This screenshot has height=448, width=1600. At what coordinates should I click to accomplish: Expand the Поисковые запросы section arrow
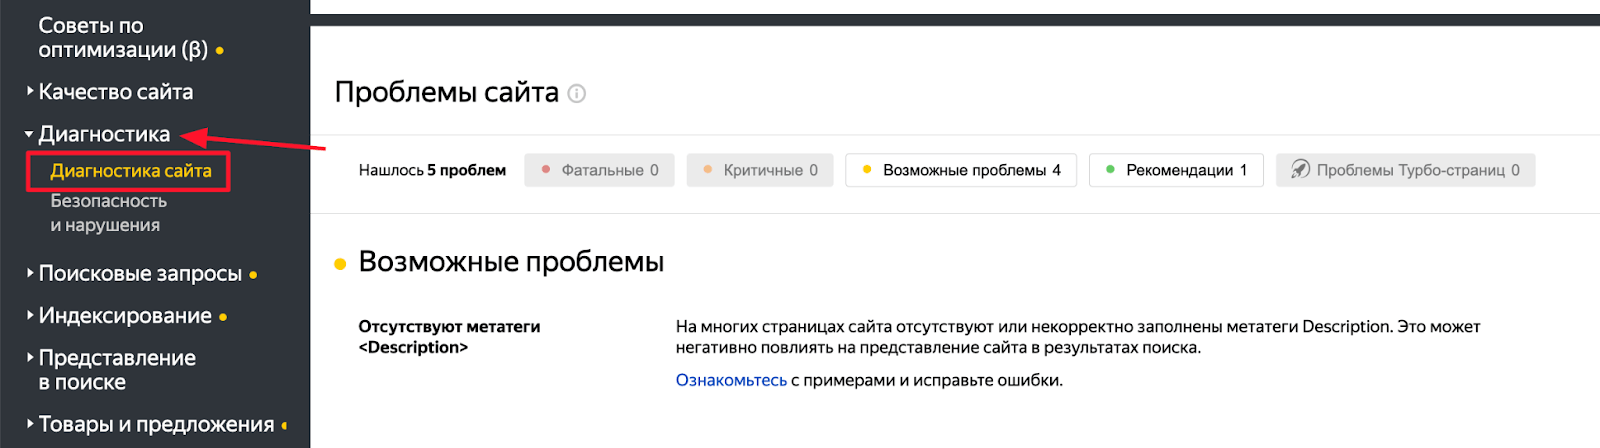click(30, 272)
